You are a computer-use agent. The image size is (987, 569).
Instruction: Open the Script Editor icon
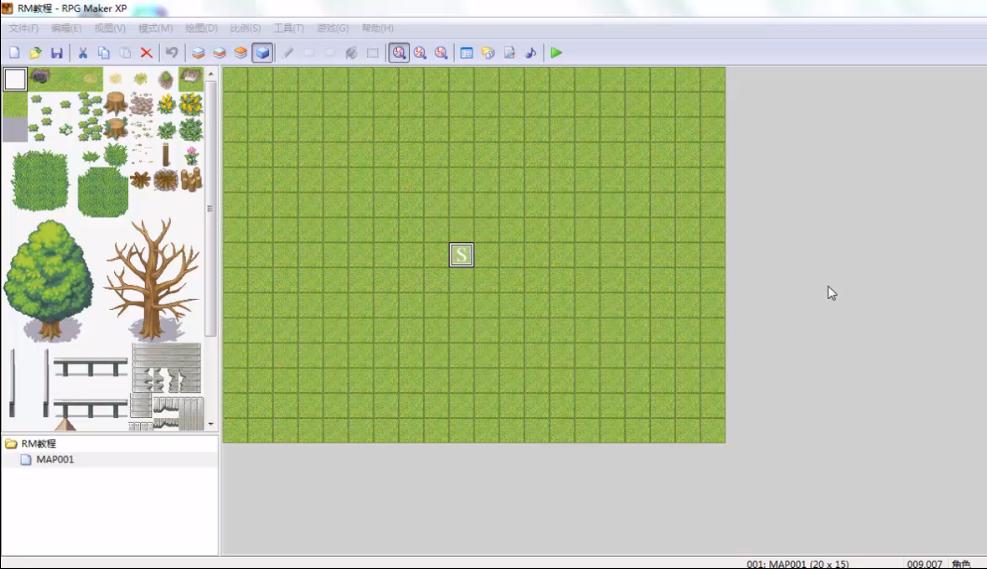(509, 53)
